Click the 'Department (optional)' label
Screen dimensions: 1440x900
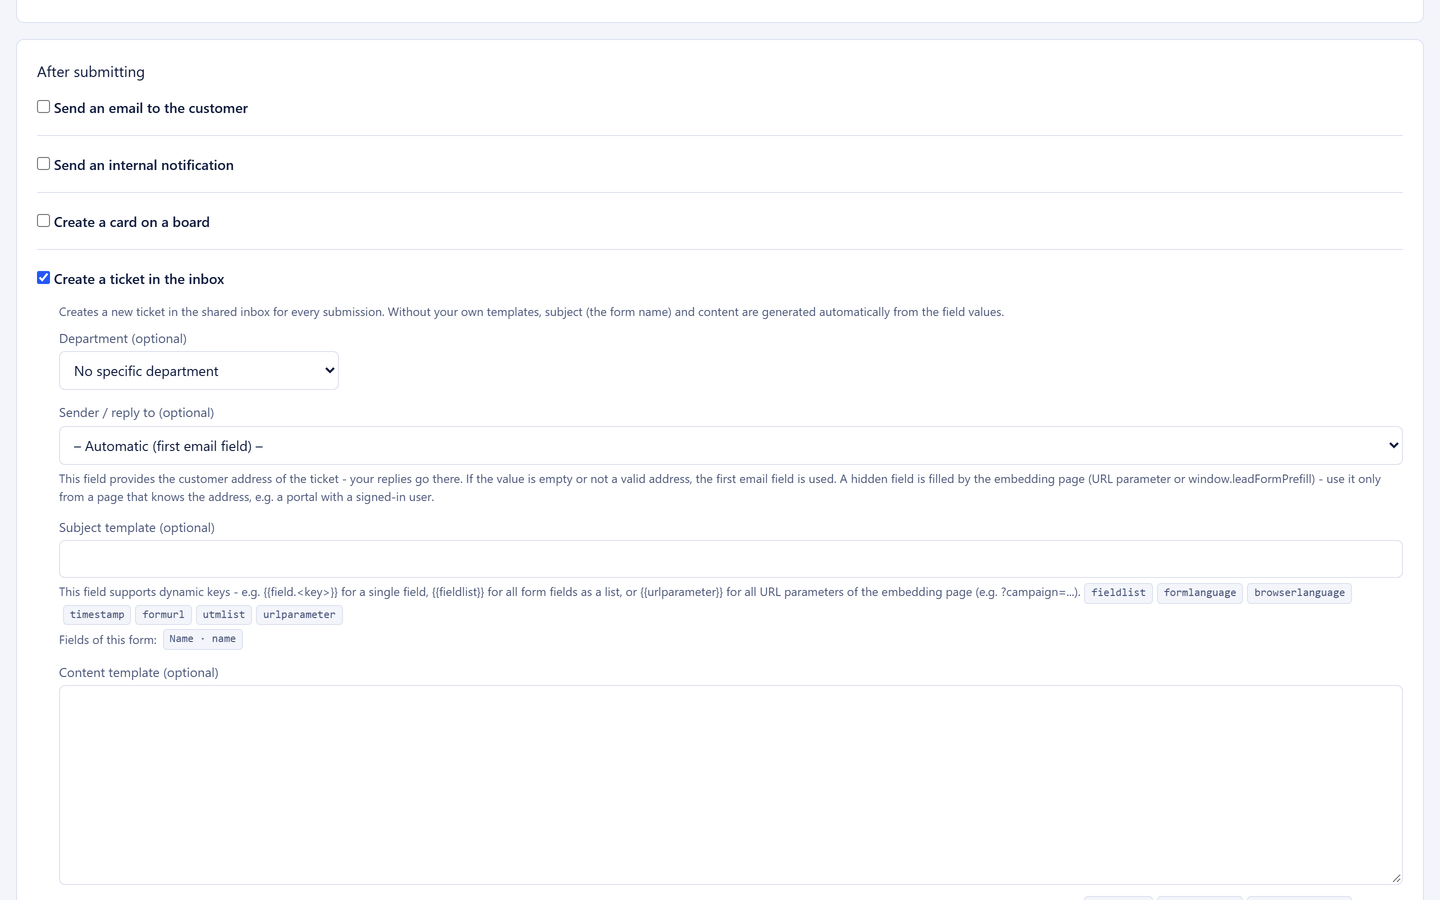click(123, 339)
